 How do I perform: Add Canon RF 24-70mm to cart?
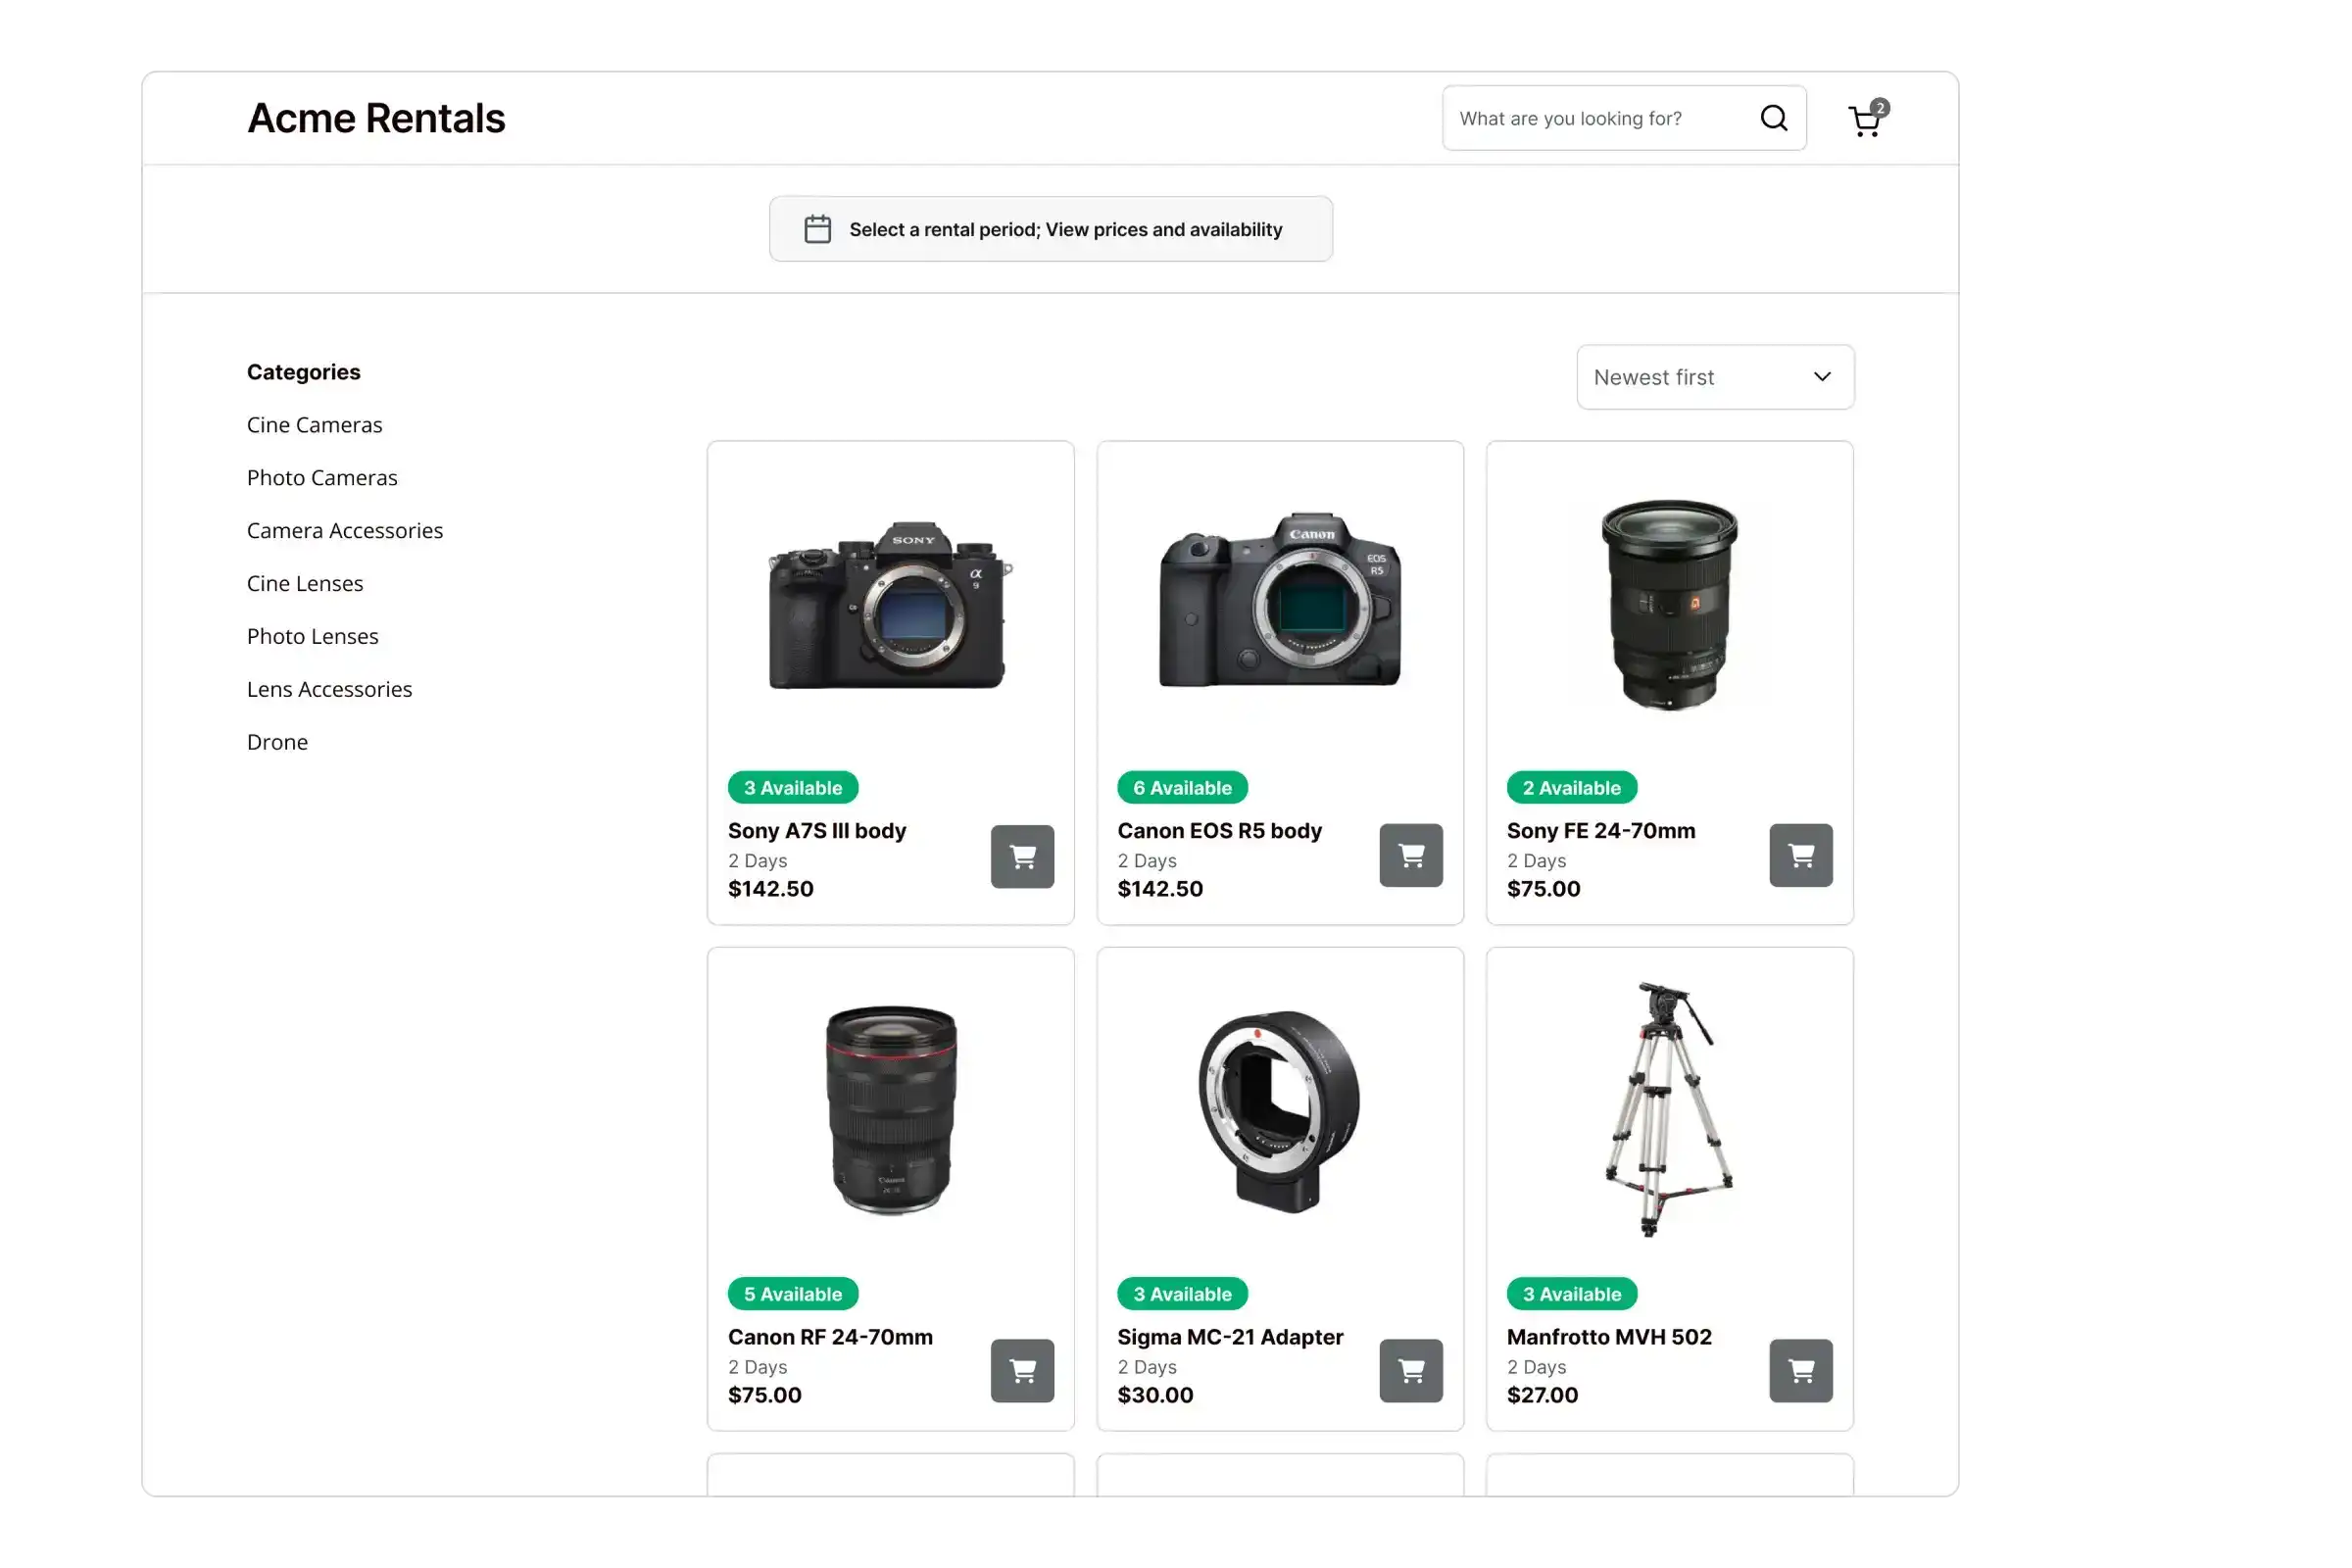(x=1022, y=1370)
